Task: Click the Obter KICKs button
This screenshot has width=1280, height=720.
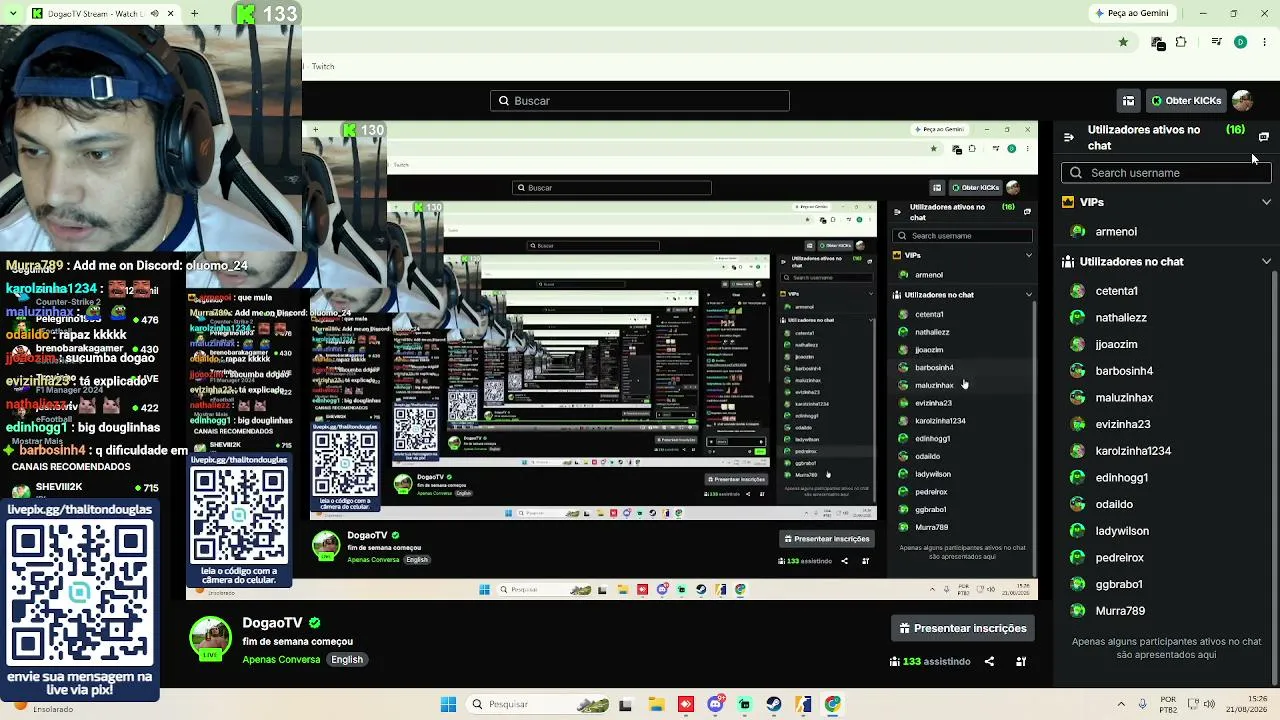Action: click(x=1186, y=101)
